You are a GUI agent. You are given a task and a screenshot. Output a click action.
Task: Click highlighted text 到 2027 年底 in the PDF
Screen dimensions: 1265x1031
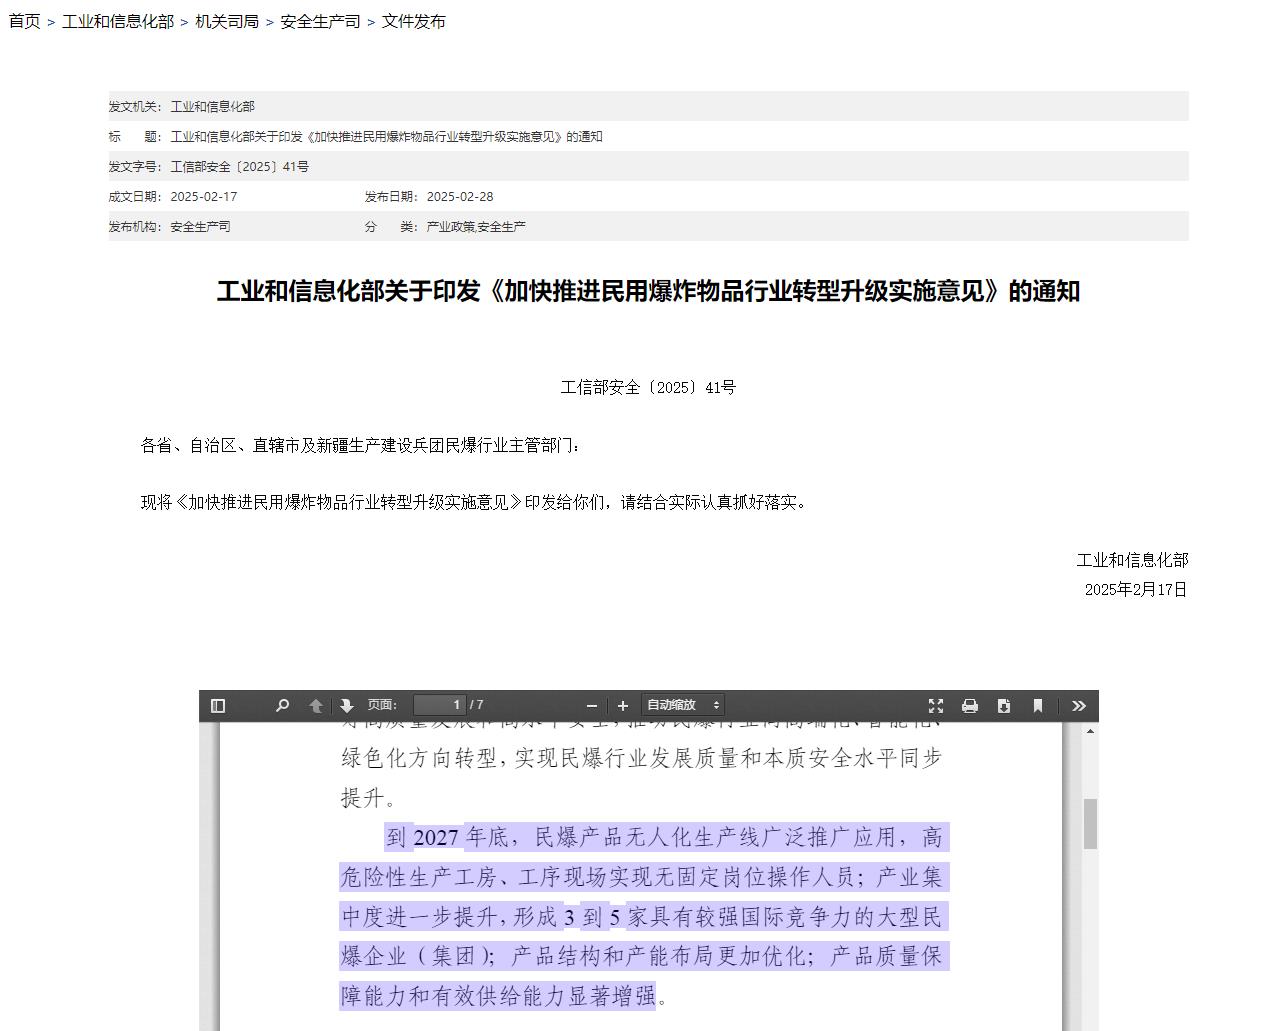tap(448, 837)
